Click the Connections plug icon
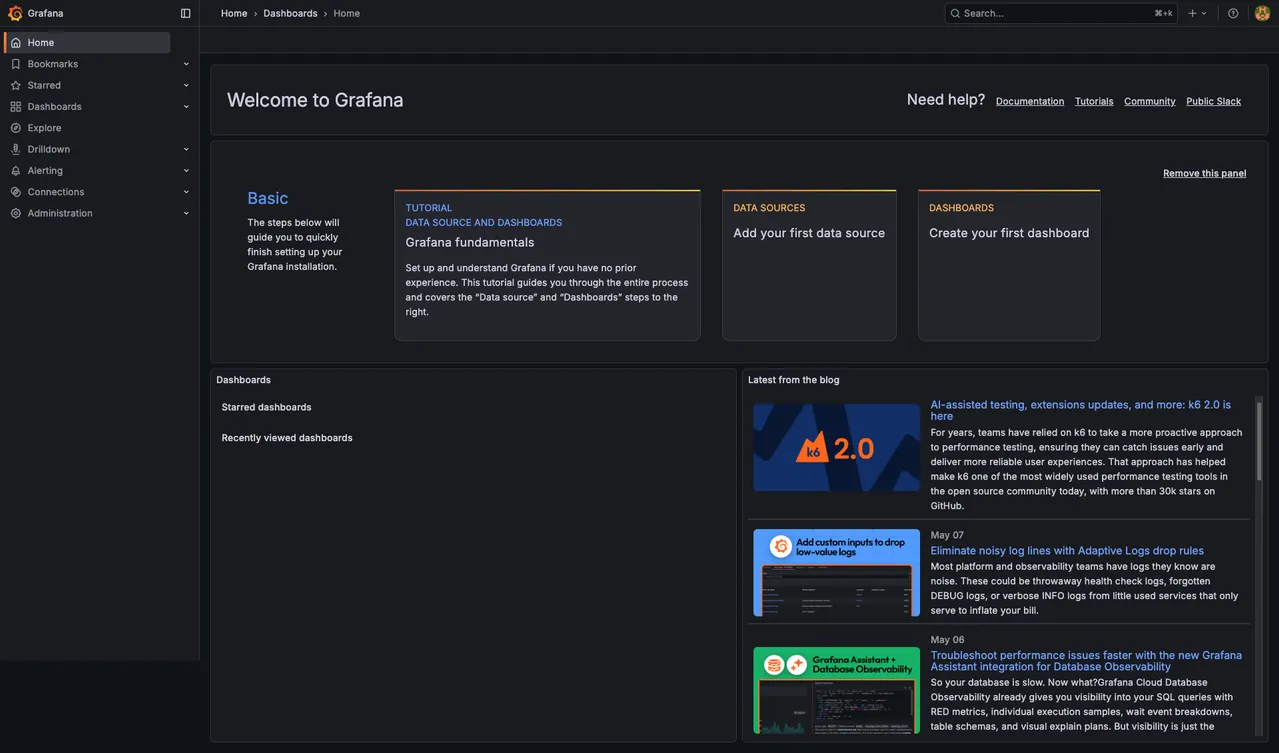 coord(16,192)
